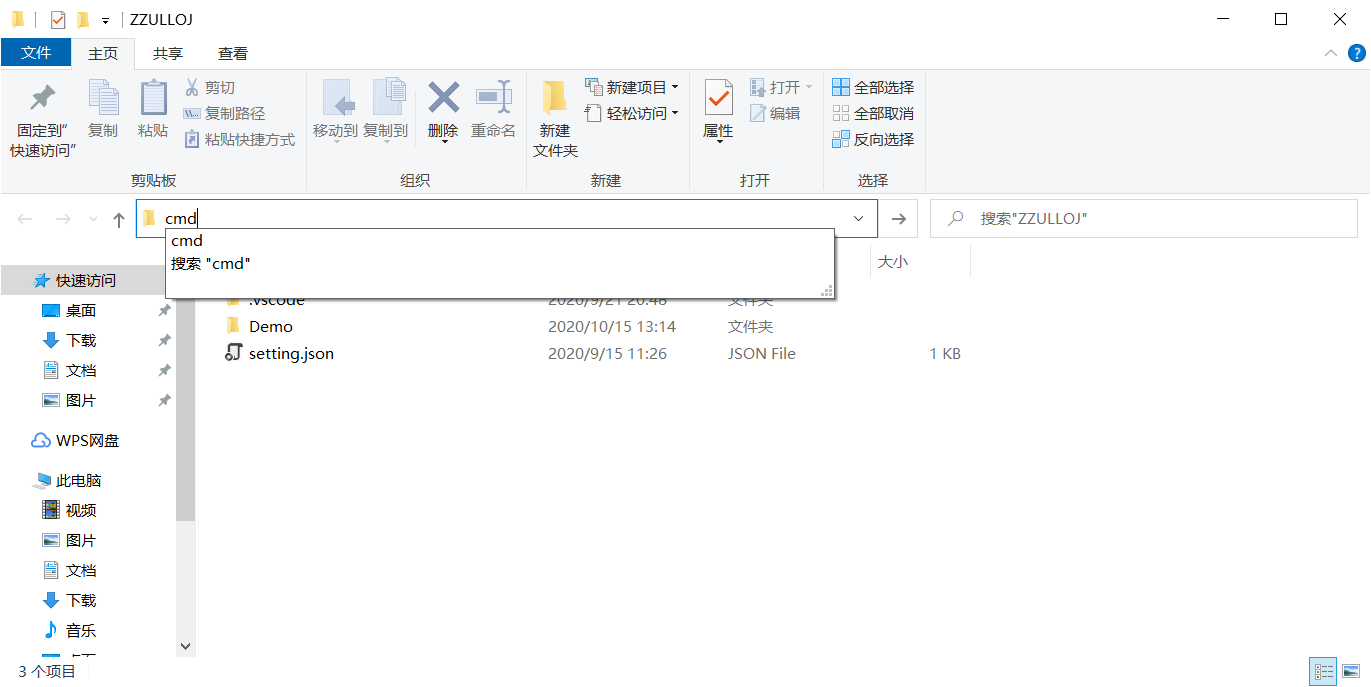Click the New Folder icon
The width and height of the screenshot is (1371, 687).
pos(555,98)
